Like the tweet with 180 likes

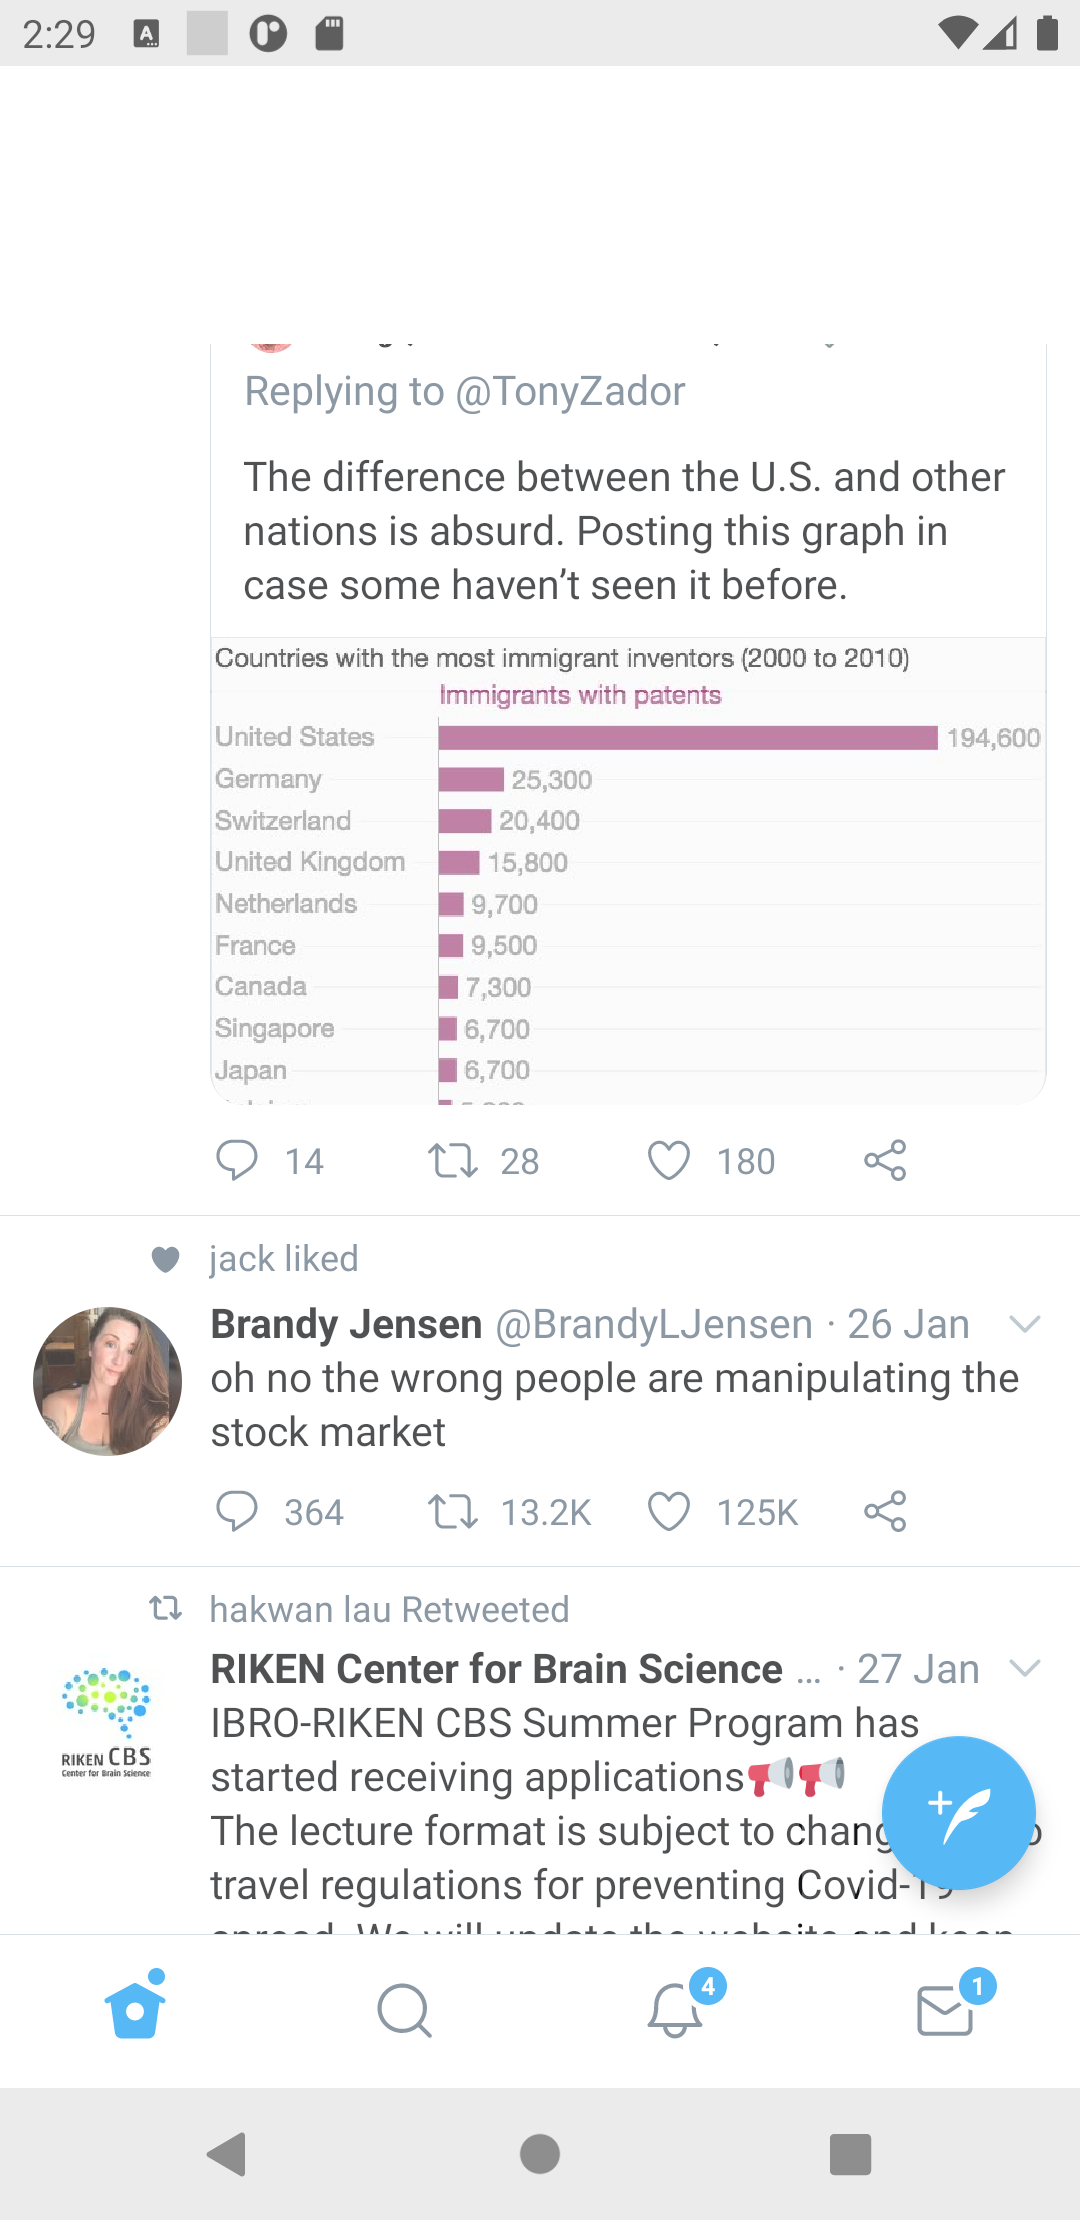[x=669, y=1161]
